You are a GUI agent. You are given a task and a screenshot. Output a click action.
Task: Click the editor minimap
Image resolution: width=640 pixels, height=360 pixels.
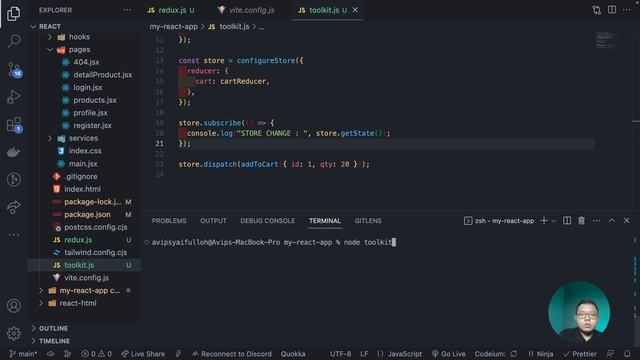(x=607, y=41)
